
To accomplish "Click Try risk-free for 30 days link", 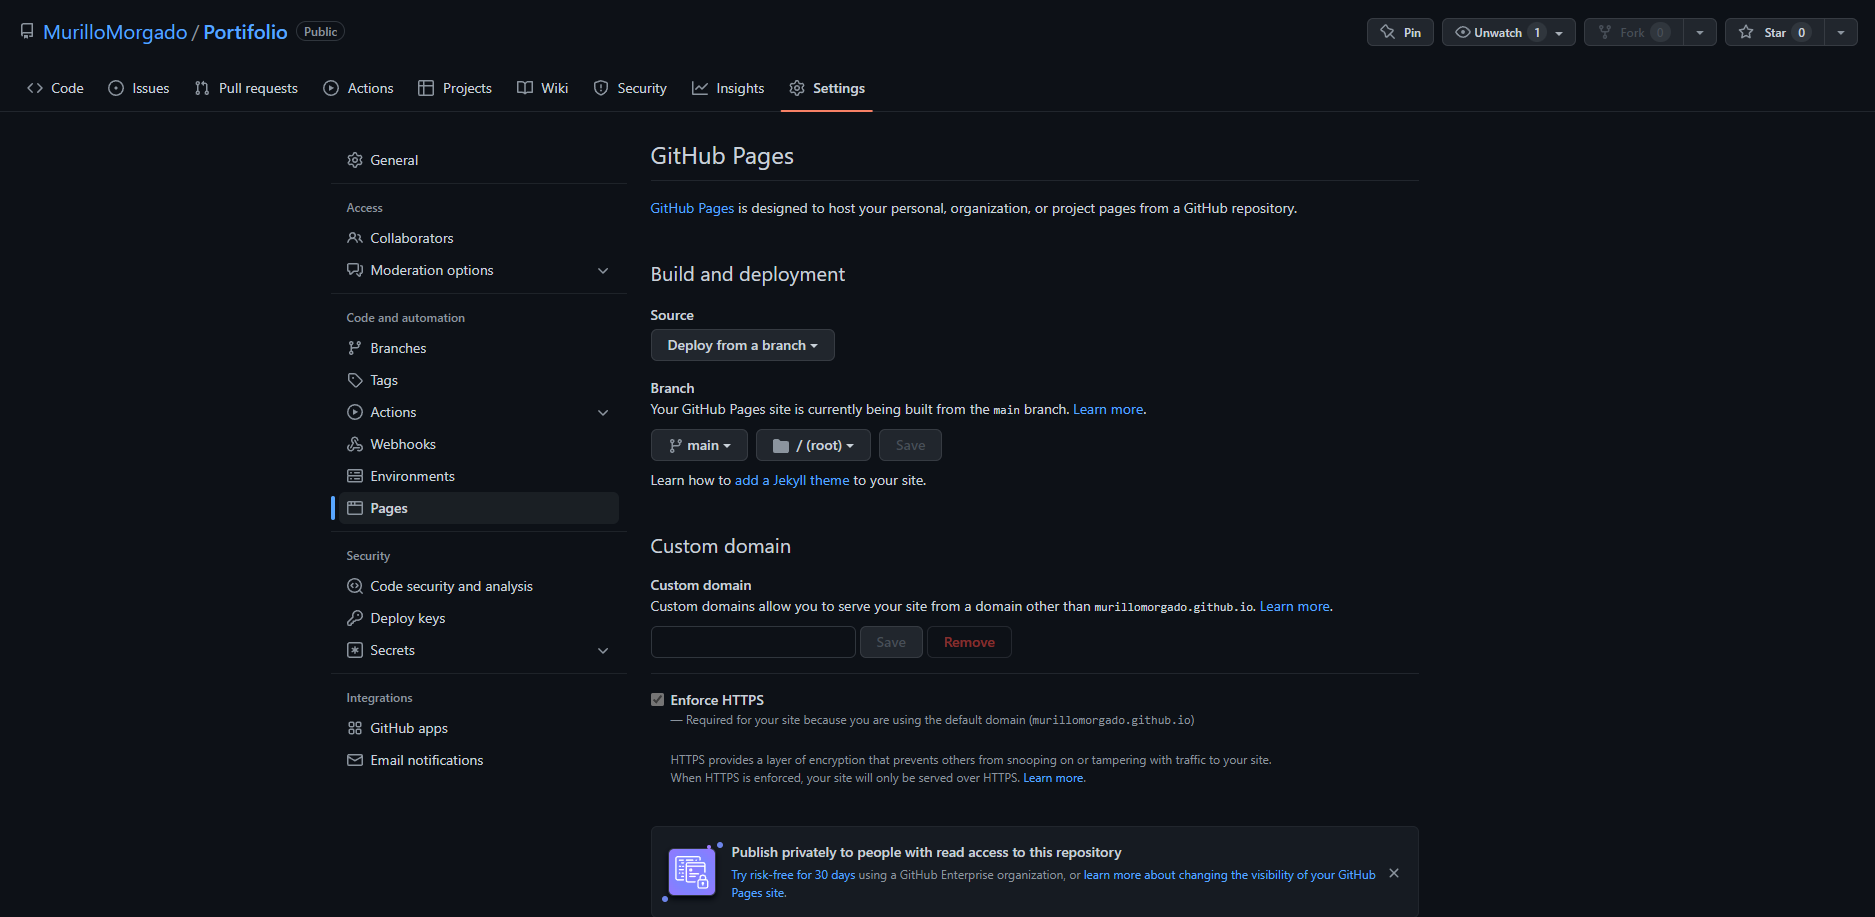I will click(793, 875).
